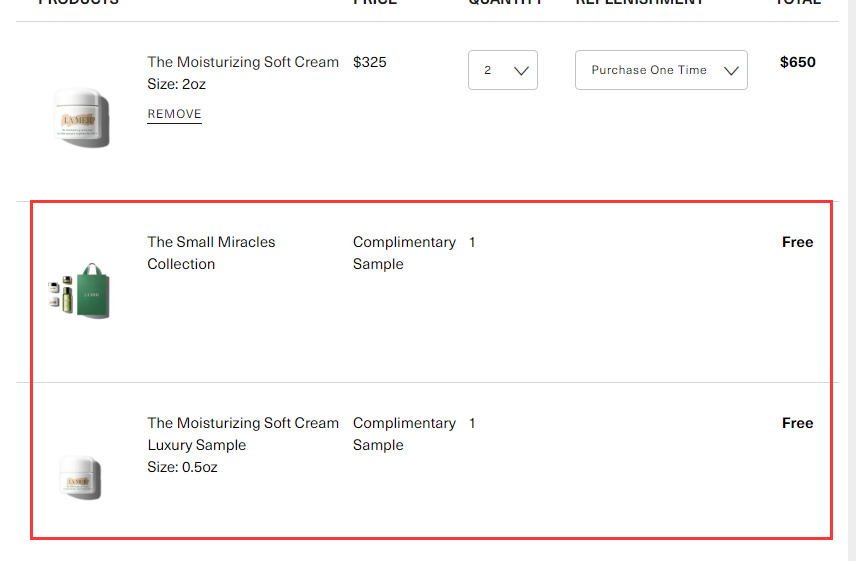856x561 pixels.
Task: Click the Moisturizing Soft Cream 2oz jar image
Action: tap(81, 117)
